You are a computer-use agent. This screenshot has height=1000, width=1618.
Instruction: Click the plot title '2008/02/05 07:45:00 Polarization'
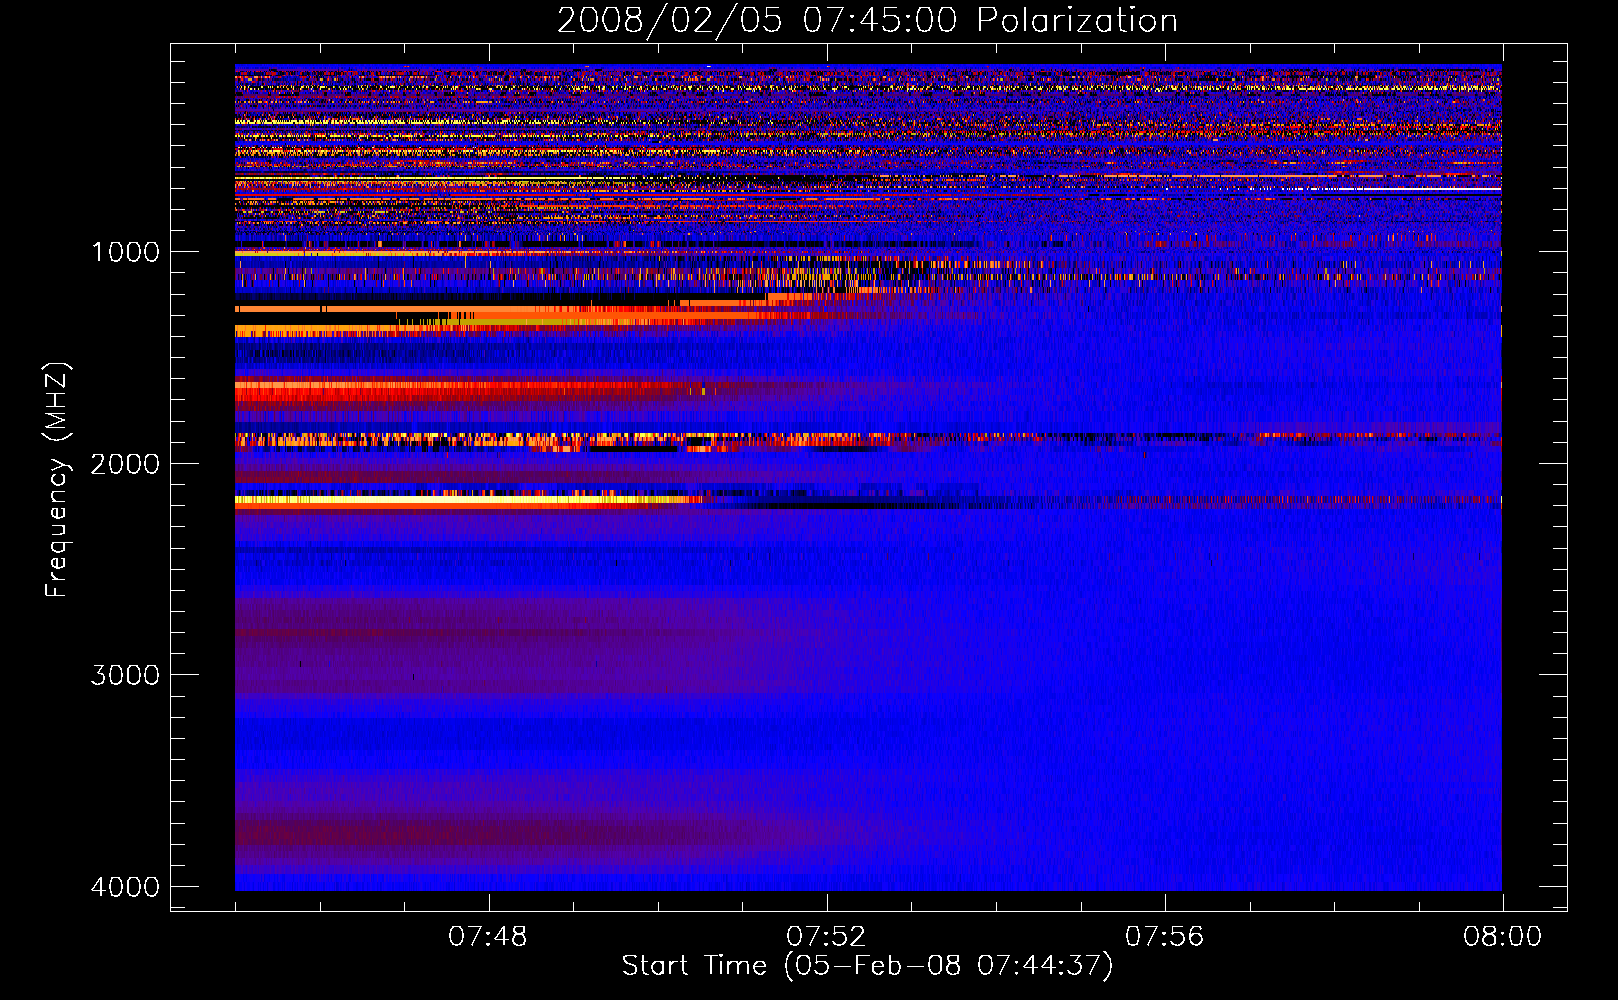[x=867, y=20]
